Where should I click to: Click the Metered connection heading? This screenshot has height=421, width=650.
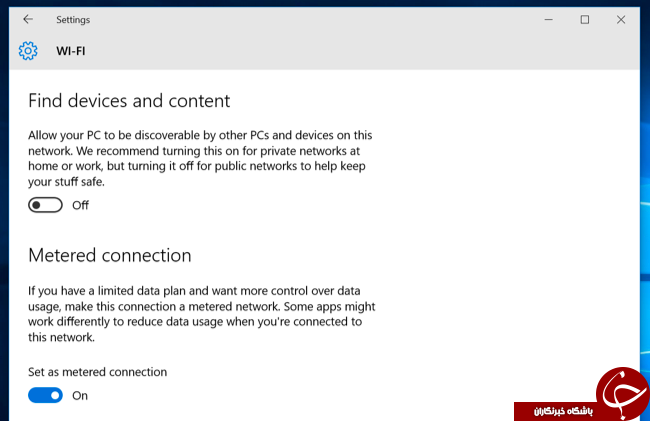click(110, 255)
